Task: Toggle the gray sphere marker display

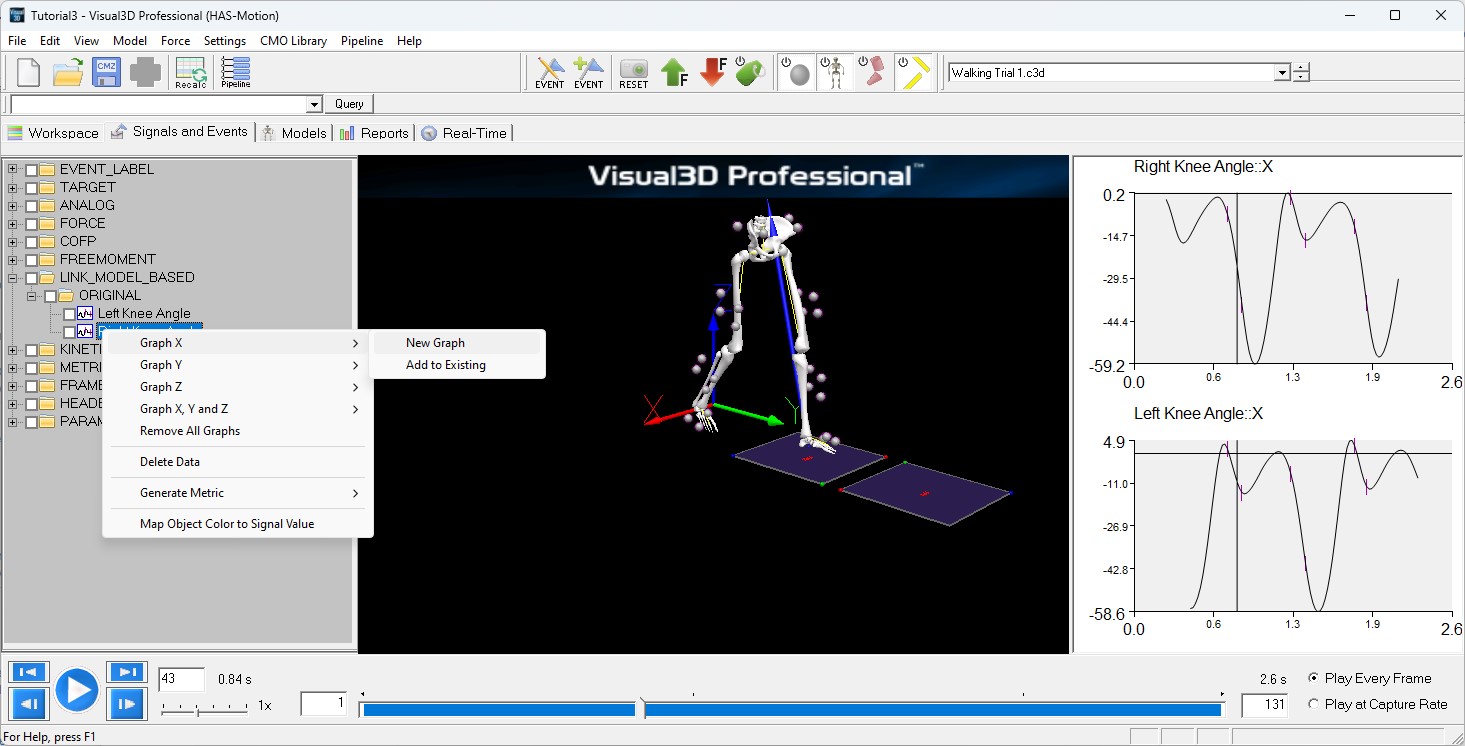Action: click(x=796, y=72)
